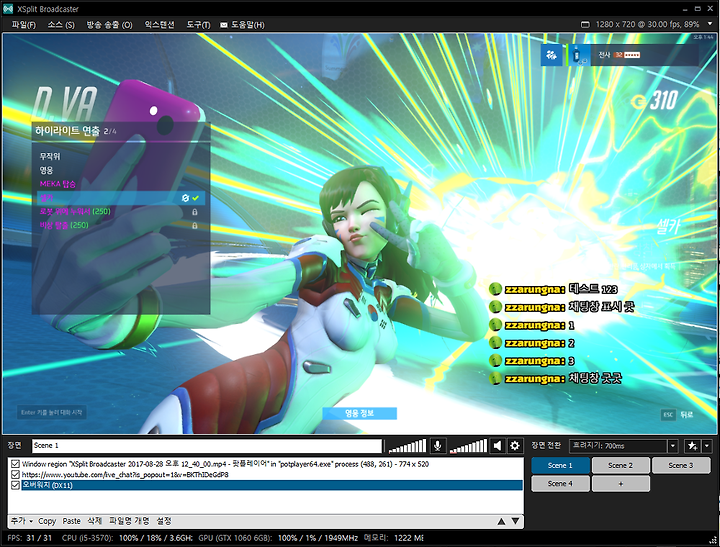
Task: Click 삭제 to delete source
Action: pos(95,521)
